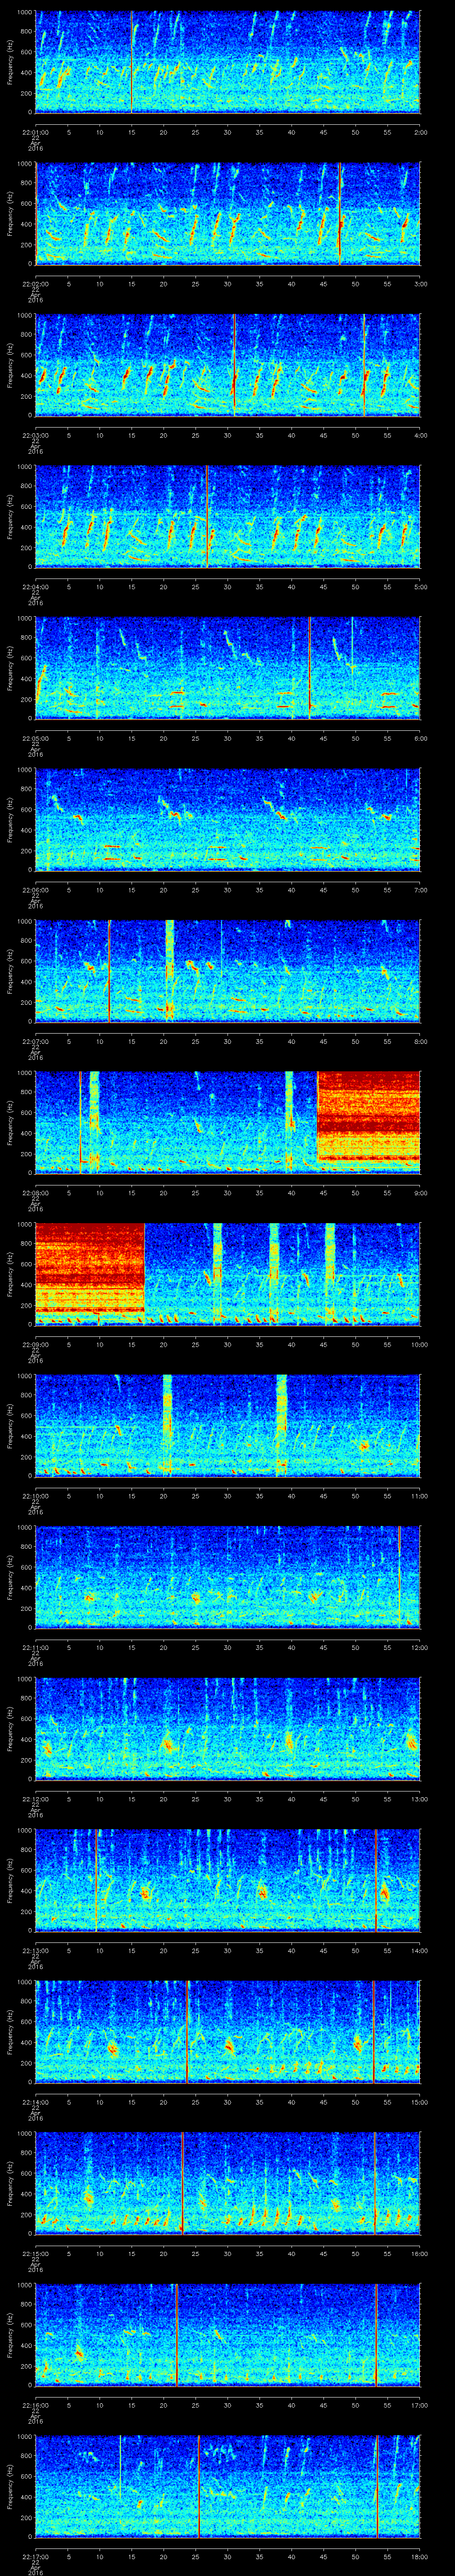The height and width of the screenshot is (2576, 455).
Task: Click the red spike near 25 seconds in 22:17:00 panel
Action: pyautogui.click(x=198, y=2486)
